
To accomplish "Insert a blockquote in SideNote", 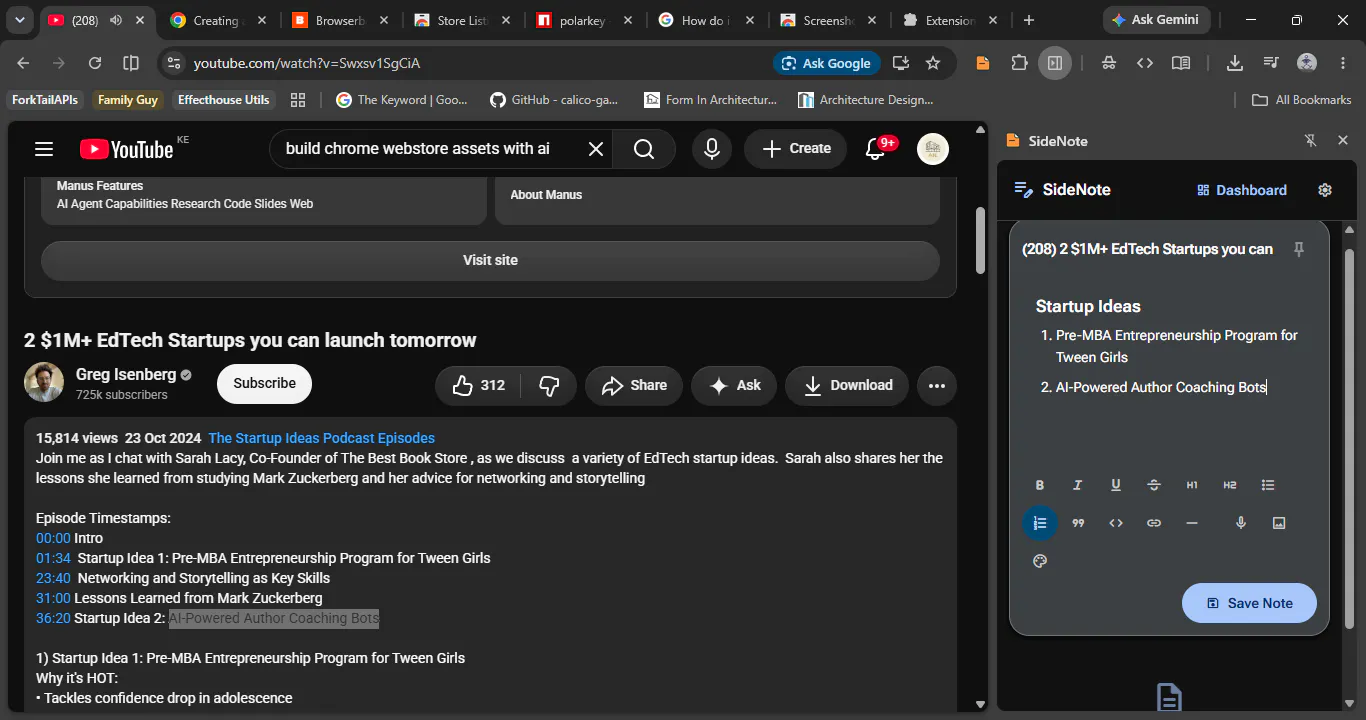I will point(1078,523).
